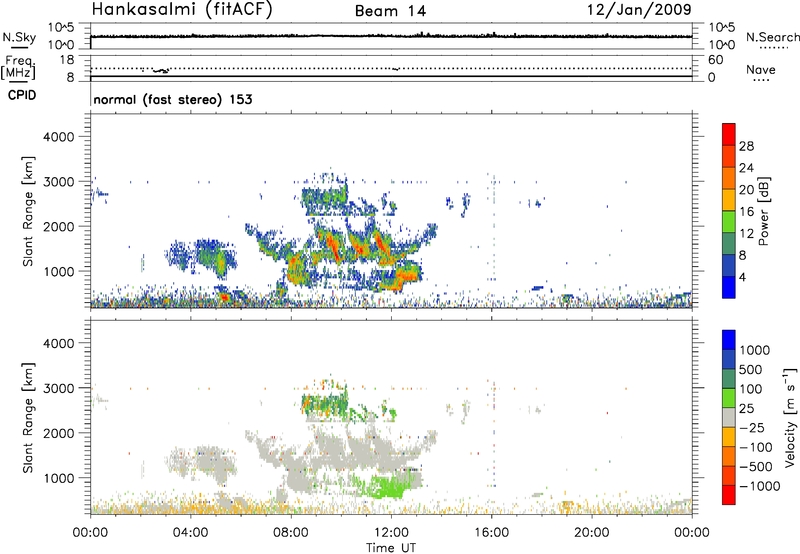Click the 16 tick label on Power colorbar

(746, 212)
